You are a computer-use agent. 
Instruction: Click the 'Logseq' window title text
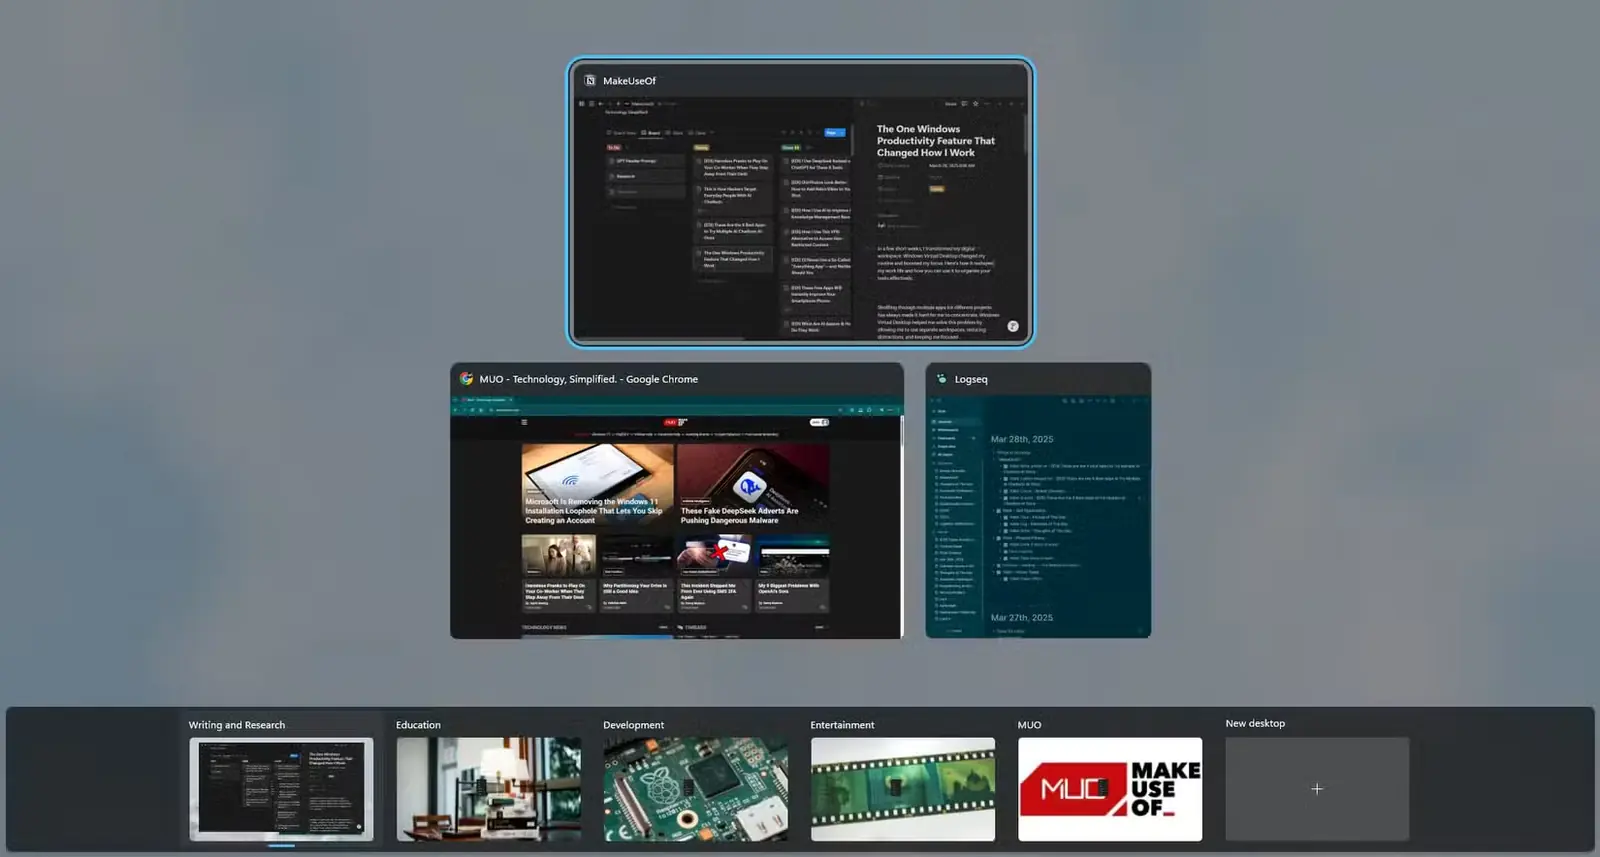pyautogui.click(x=971, y=380)
